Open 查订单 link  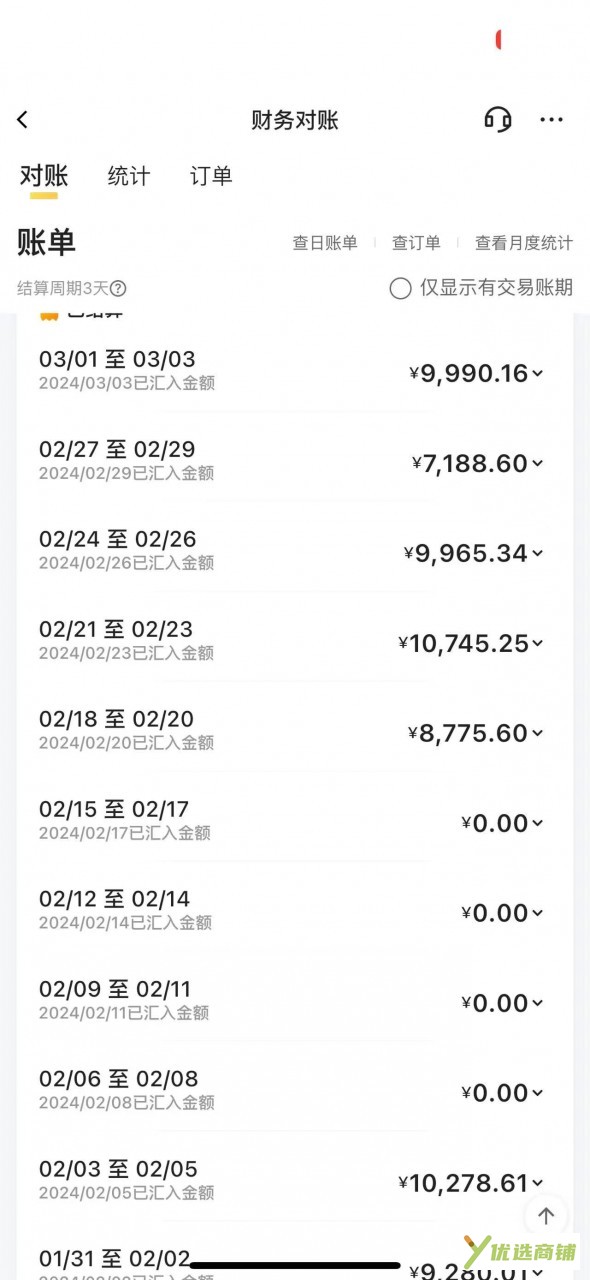(x=416, y=243)
